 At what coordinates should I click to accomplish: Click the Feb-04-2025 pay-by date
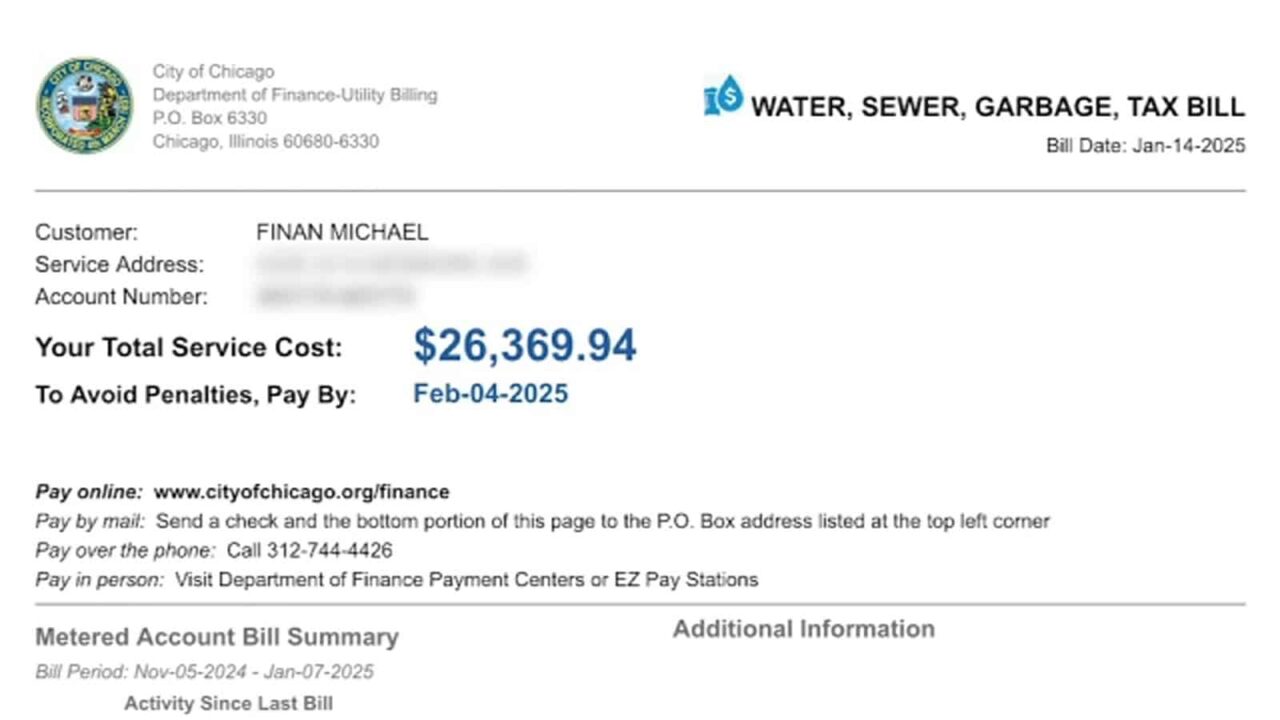click(491, 393)
